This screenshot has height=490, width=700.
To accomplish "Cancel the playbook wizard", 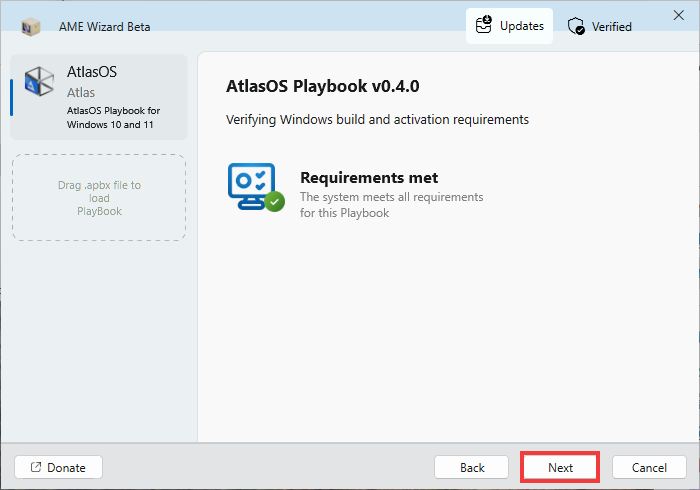I will click(x=649, y=467).
